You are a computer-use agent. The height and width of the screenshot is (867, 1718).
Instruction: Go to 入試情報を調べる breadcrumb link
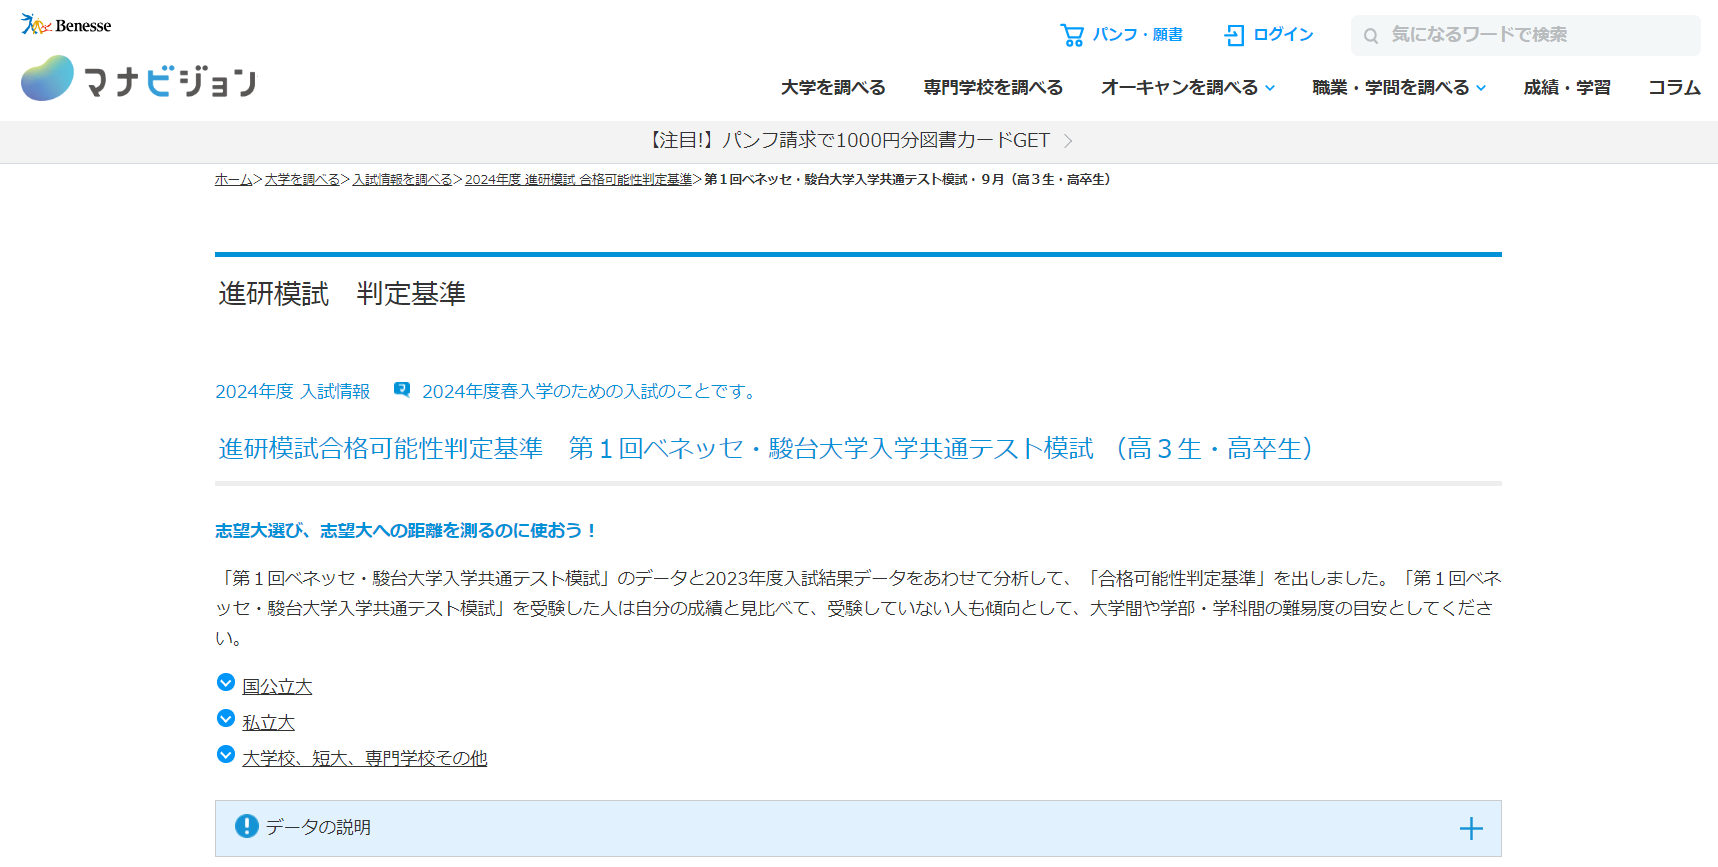coord(402,180)
